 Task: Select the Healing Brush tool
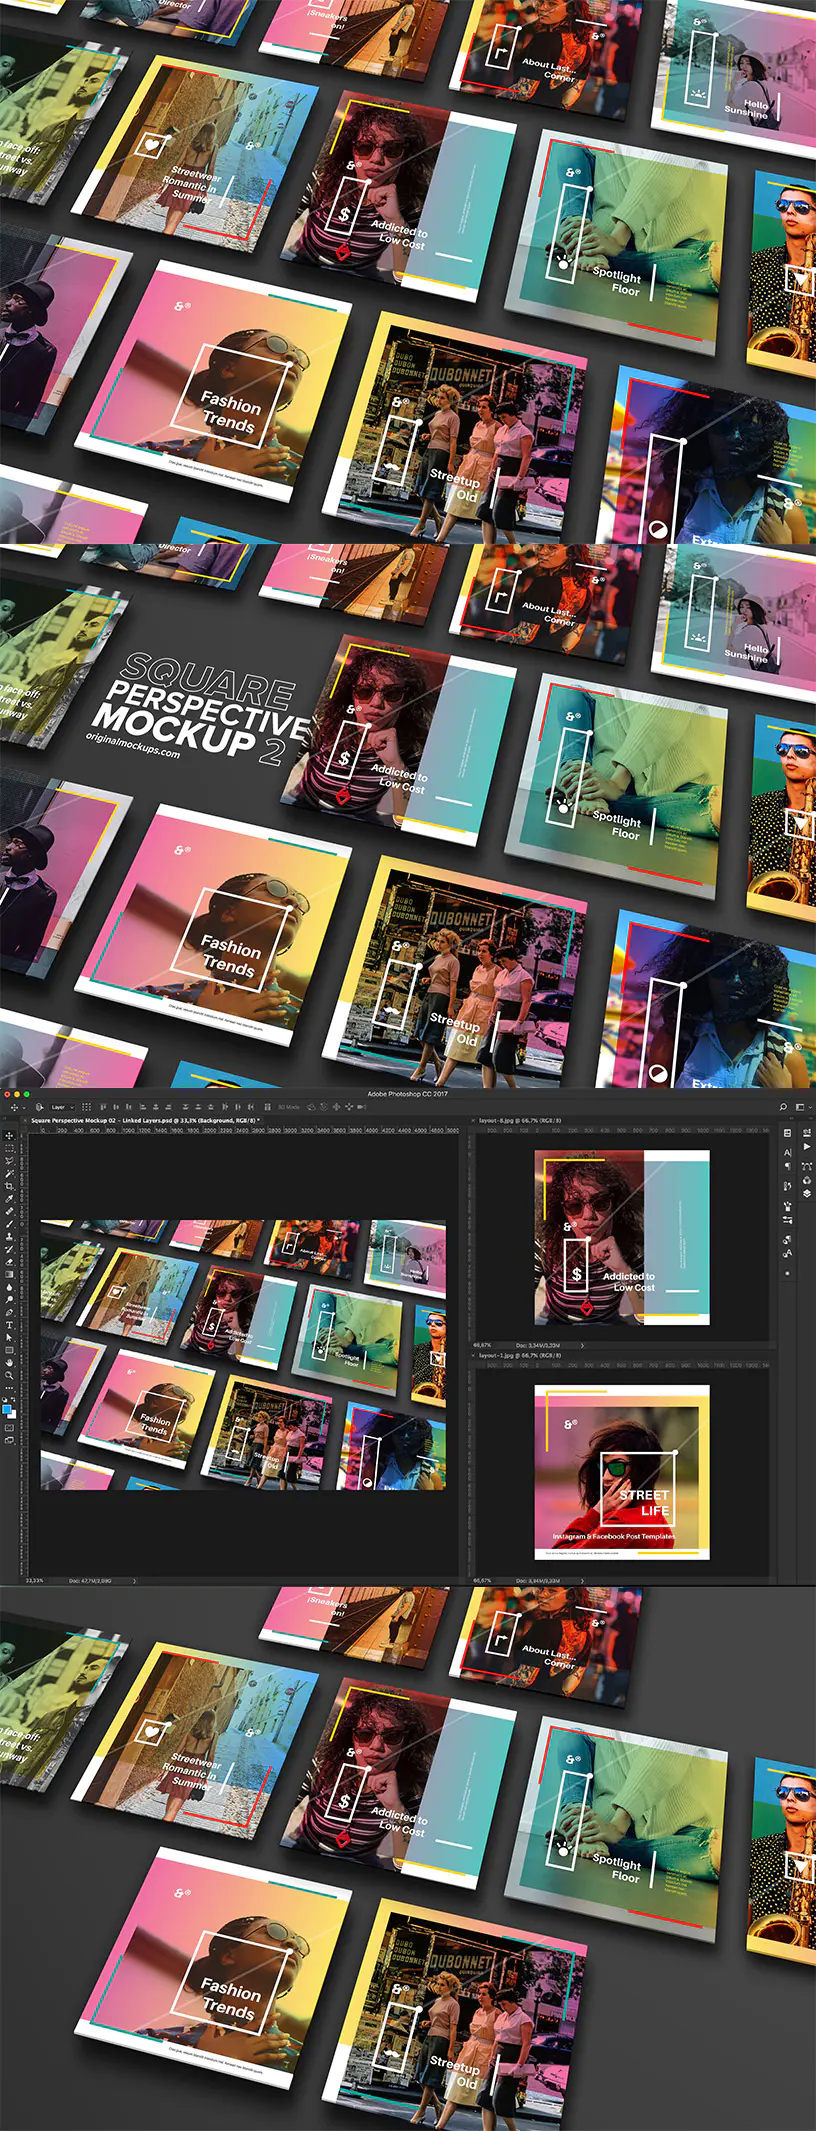coord(9,1211)
